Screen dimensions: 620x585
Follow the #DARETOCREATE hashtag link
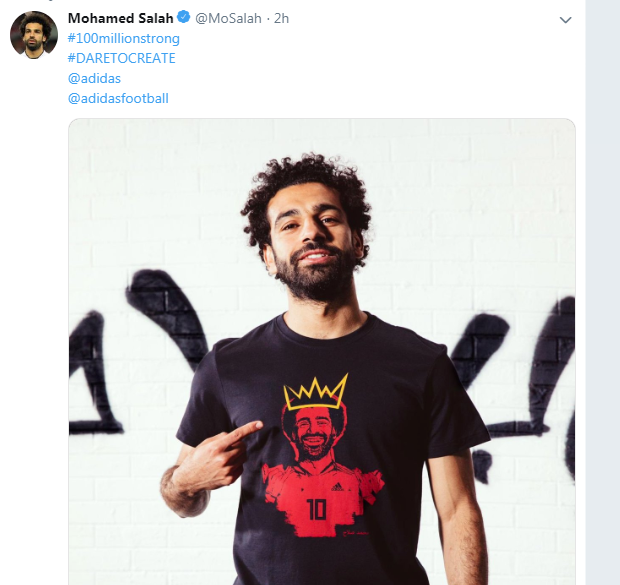pyautogui.click(x=121, y=58)
